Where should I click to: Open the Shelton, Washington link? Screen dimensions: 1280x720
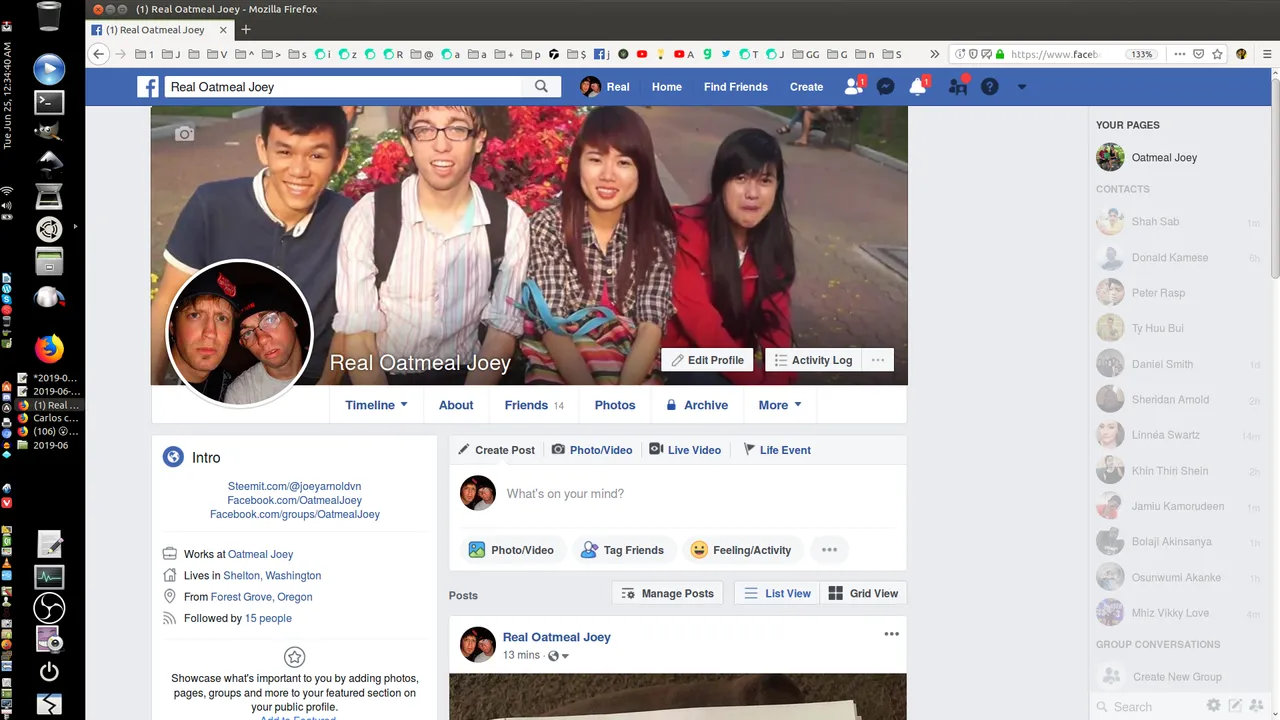coord(272,575)
